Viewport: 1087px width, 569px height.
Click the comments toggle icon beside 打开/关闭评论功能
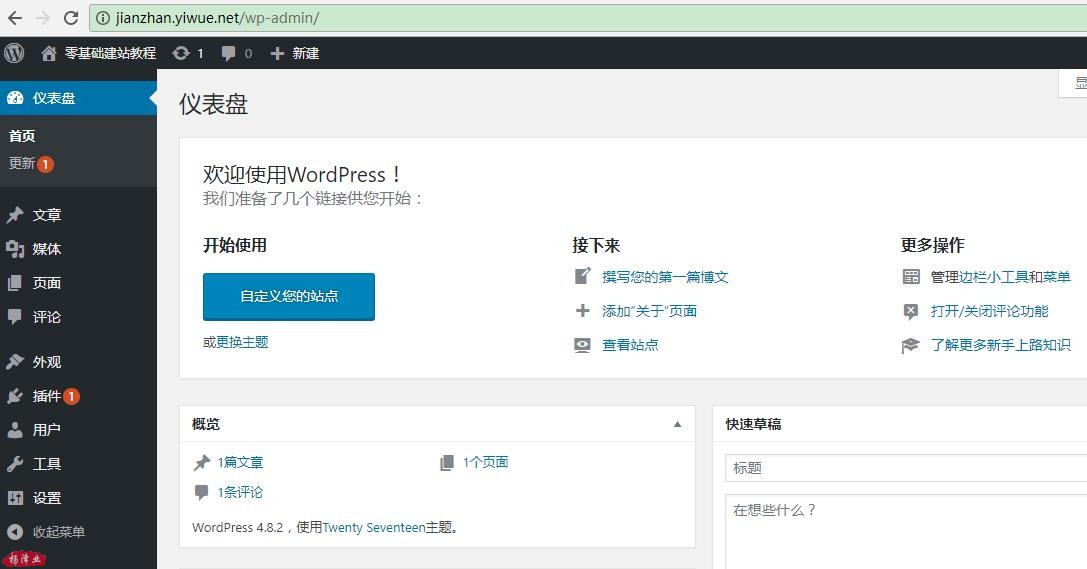pyautogui.click(x=911, y=311)
